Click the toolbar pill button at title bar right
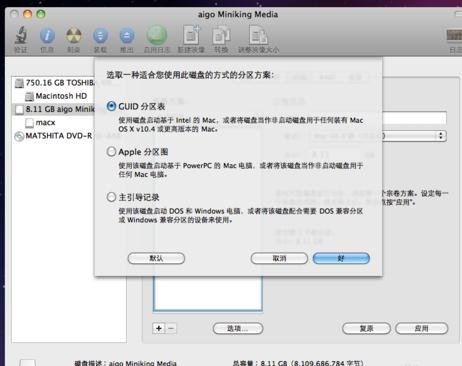The image size is (462, 366). [x=459, y=14]
